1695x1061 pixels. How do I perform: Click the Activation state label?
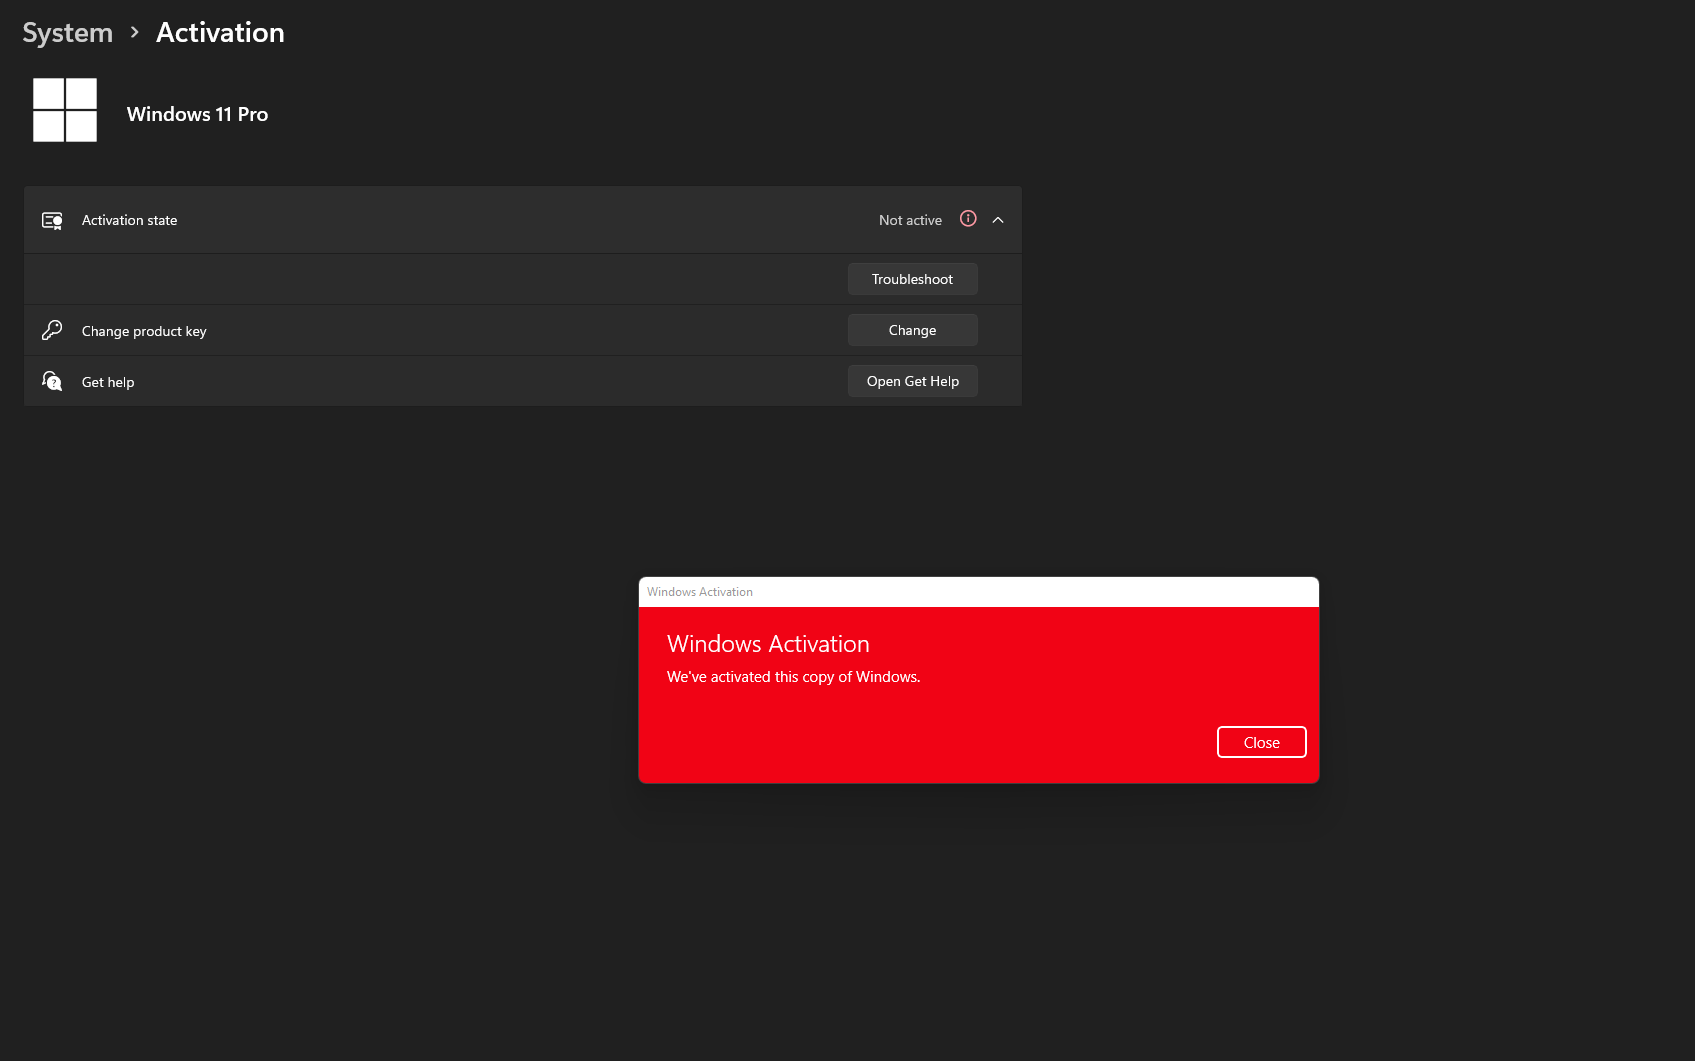coord(130,220)
